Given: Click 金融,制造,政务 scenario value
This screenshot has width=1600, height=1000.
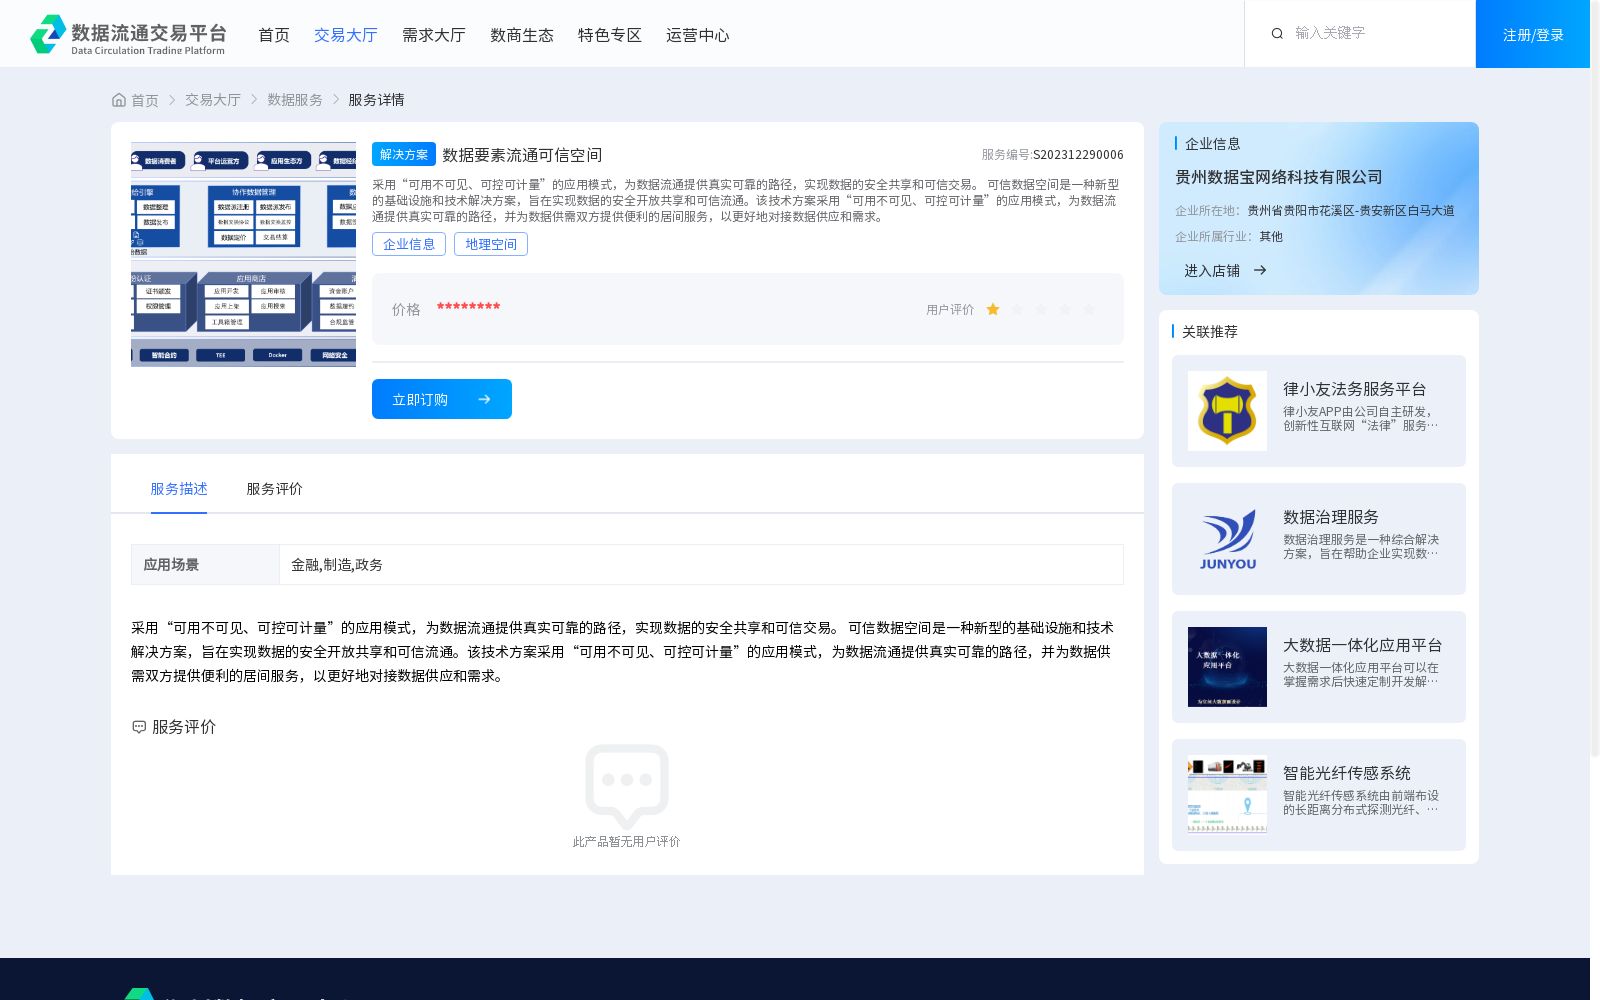Looking at the screenshot, I should [x=337, y=565].
